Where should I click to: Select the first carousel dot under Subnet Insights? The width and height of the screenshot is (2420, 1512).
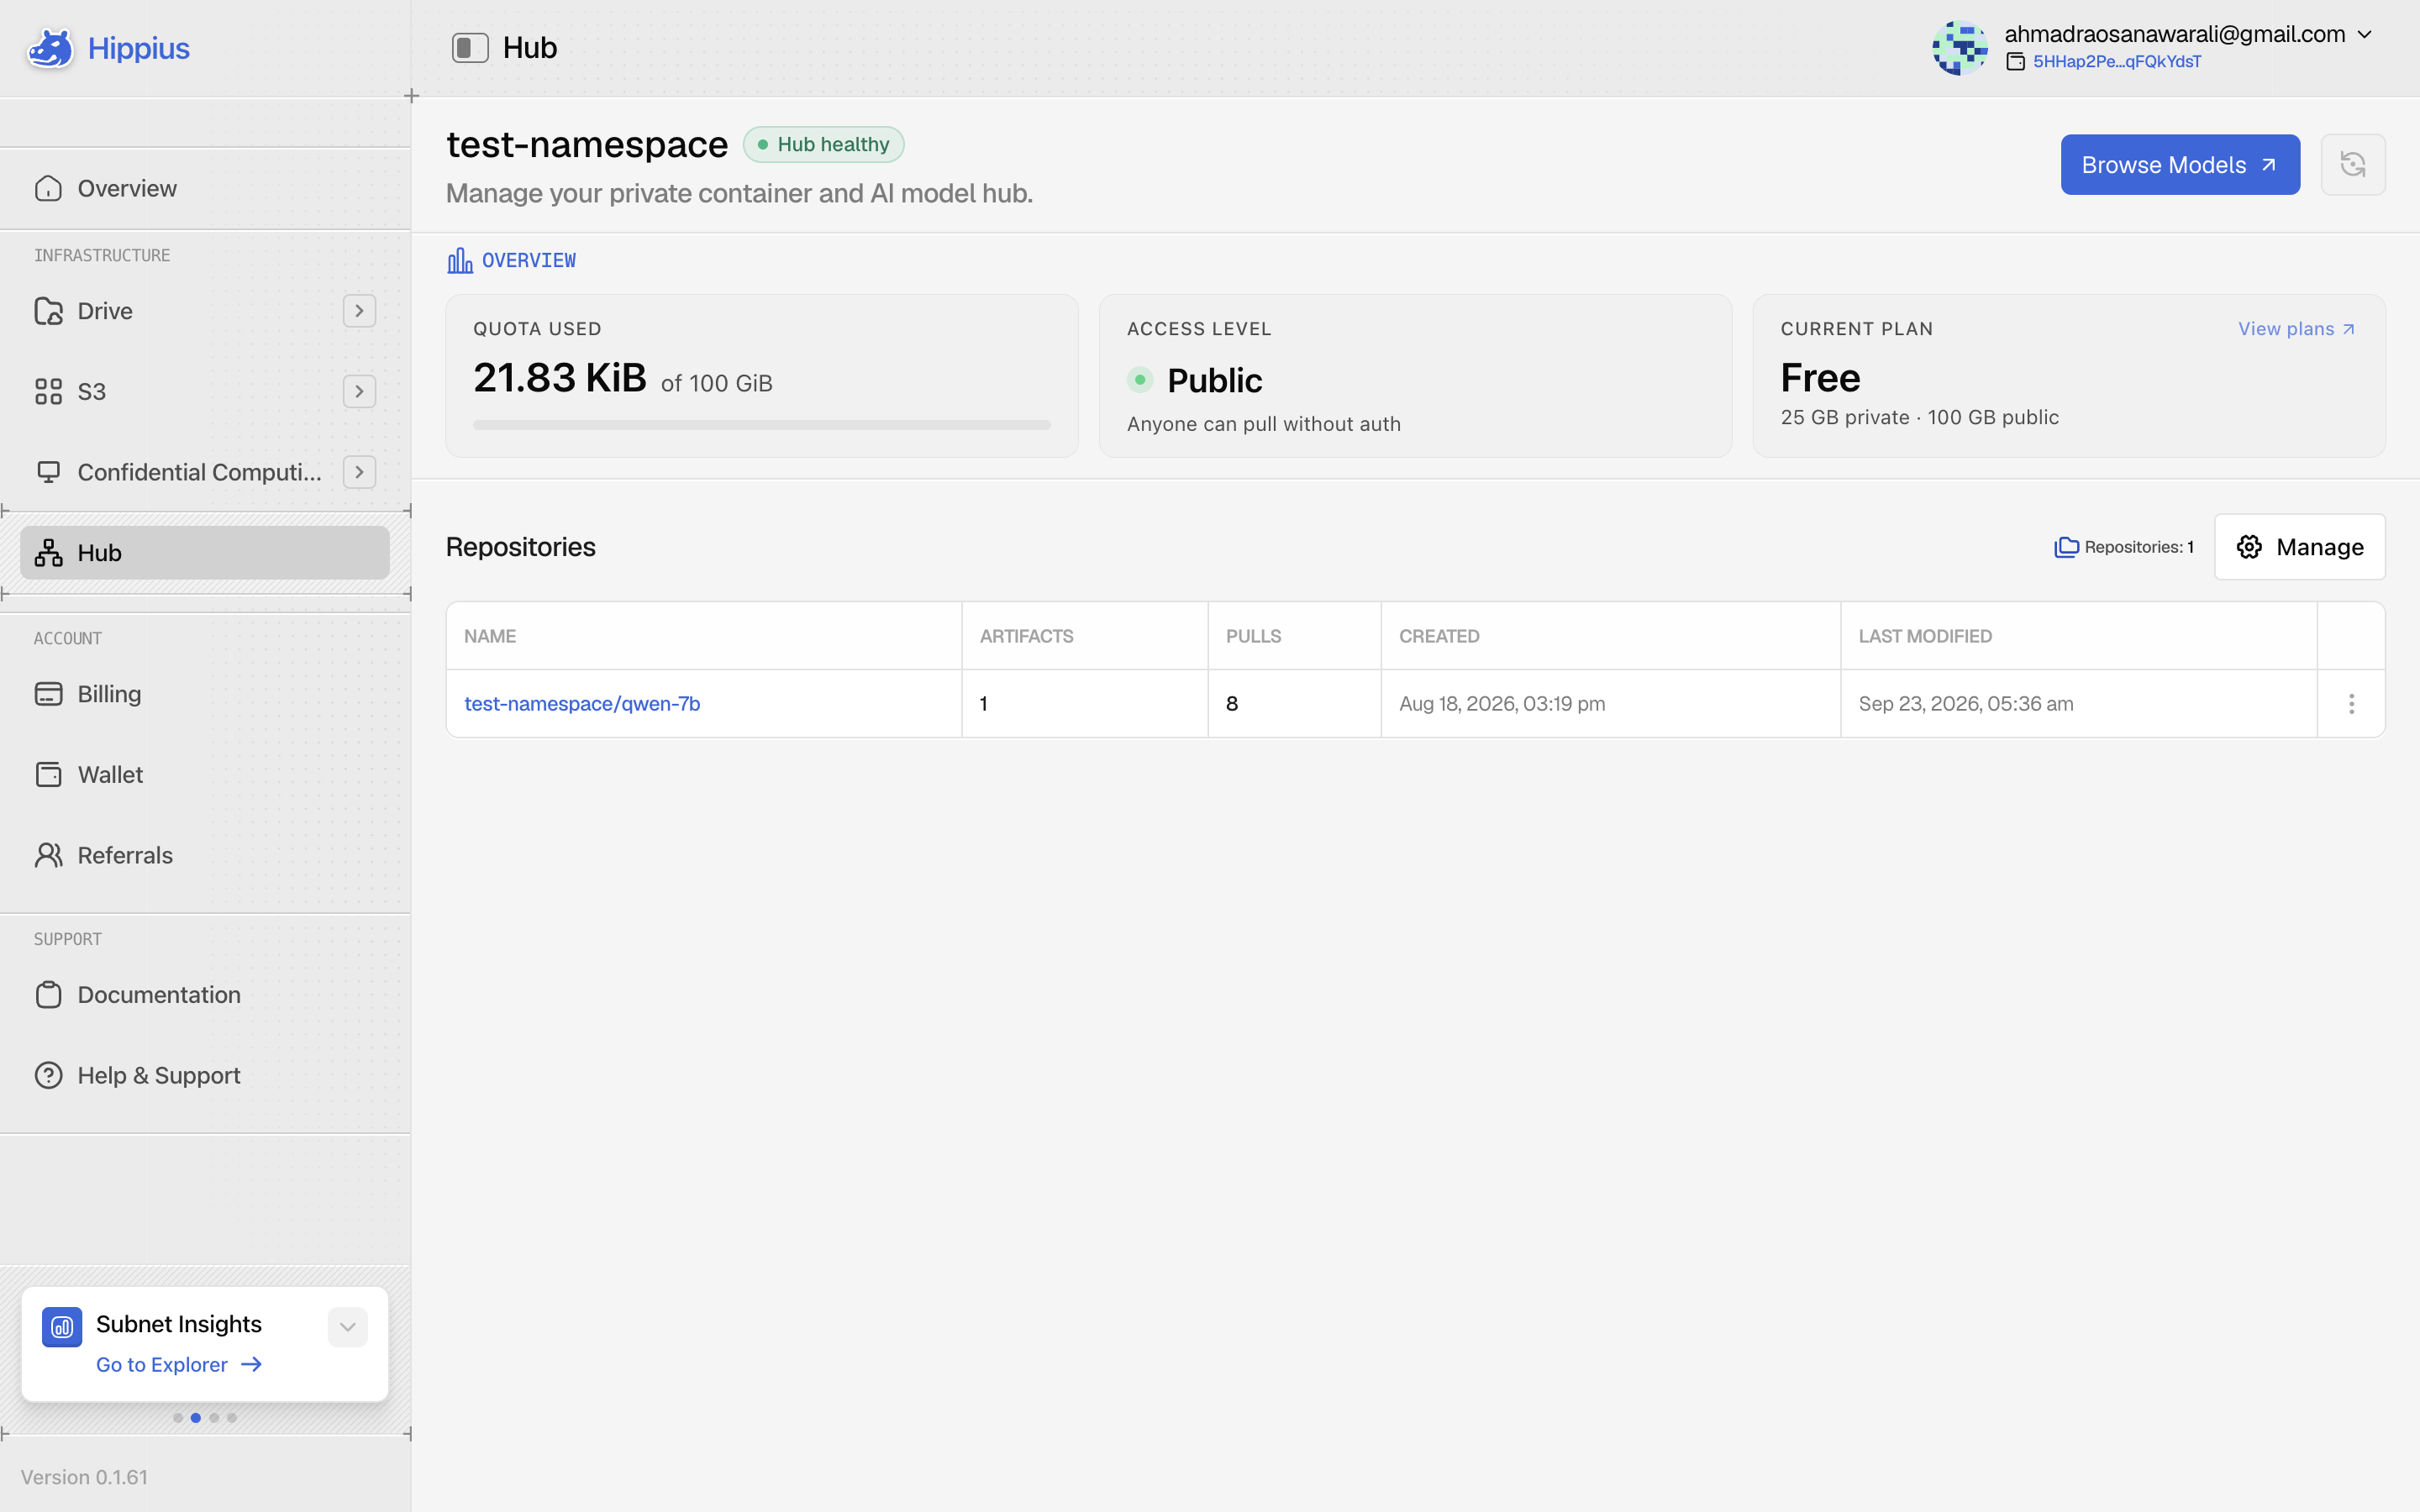[178, 1417]
